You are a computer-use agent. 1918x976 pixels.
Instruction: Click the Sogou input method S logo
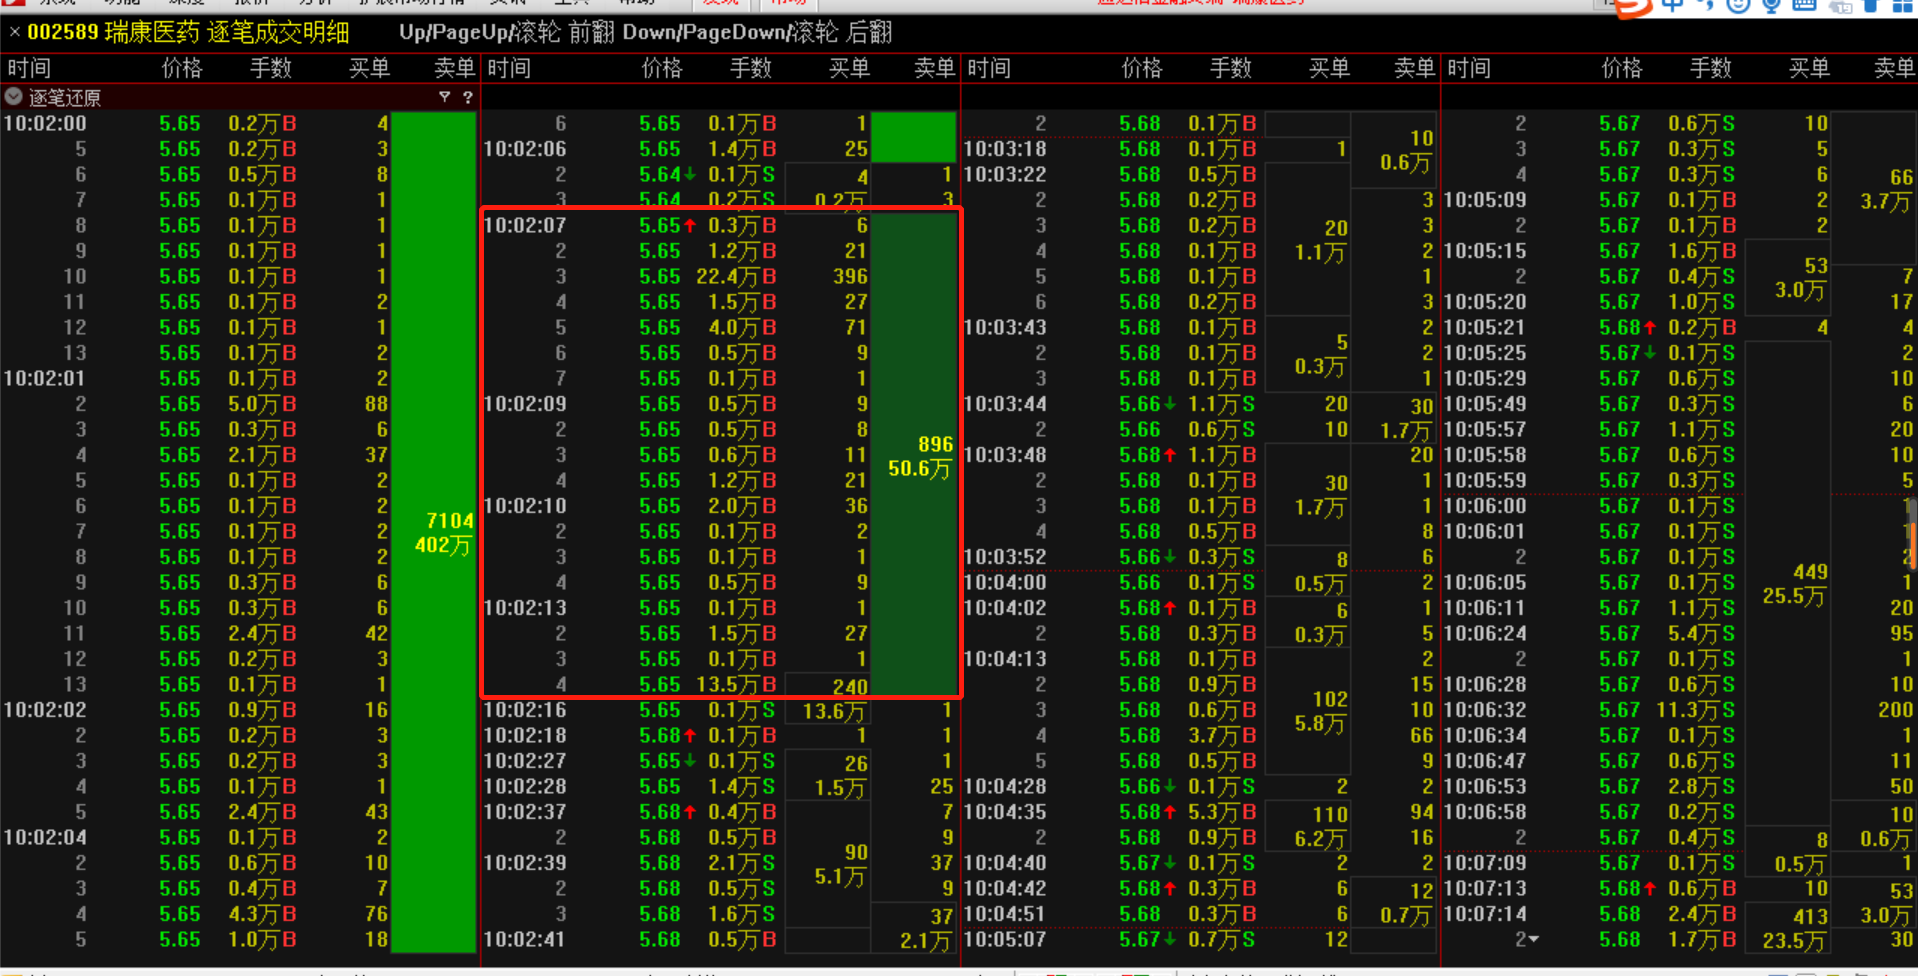(x=1632, y=6)
